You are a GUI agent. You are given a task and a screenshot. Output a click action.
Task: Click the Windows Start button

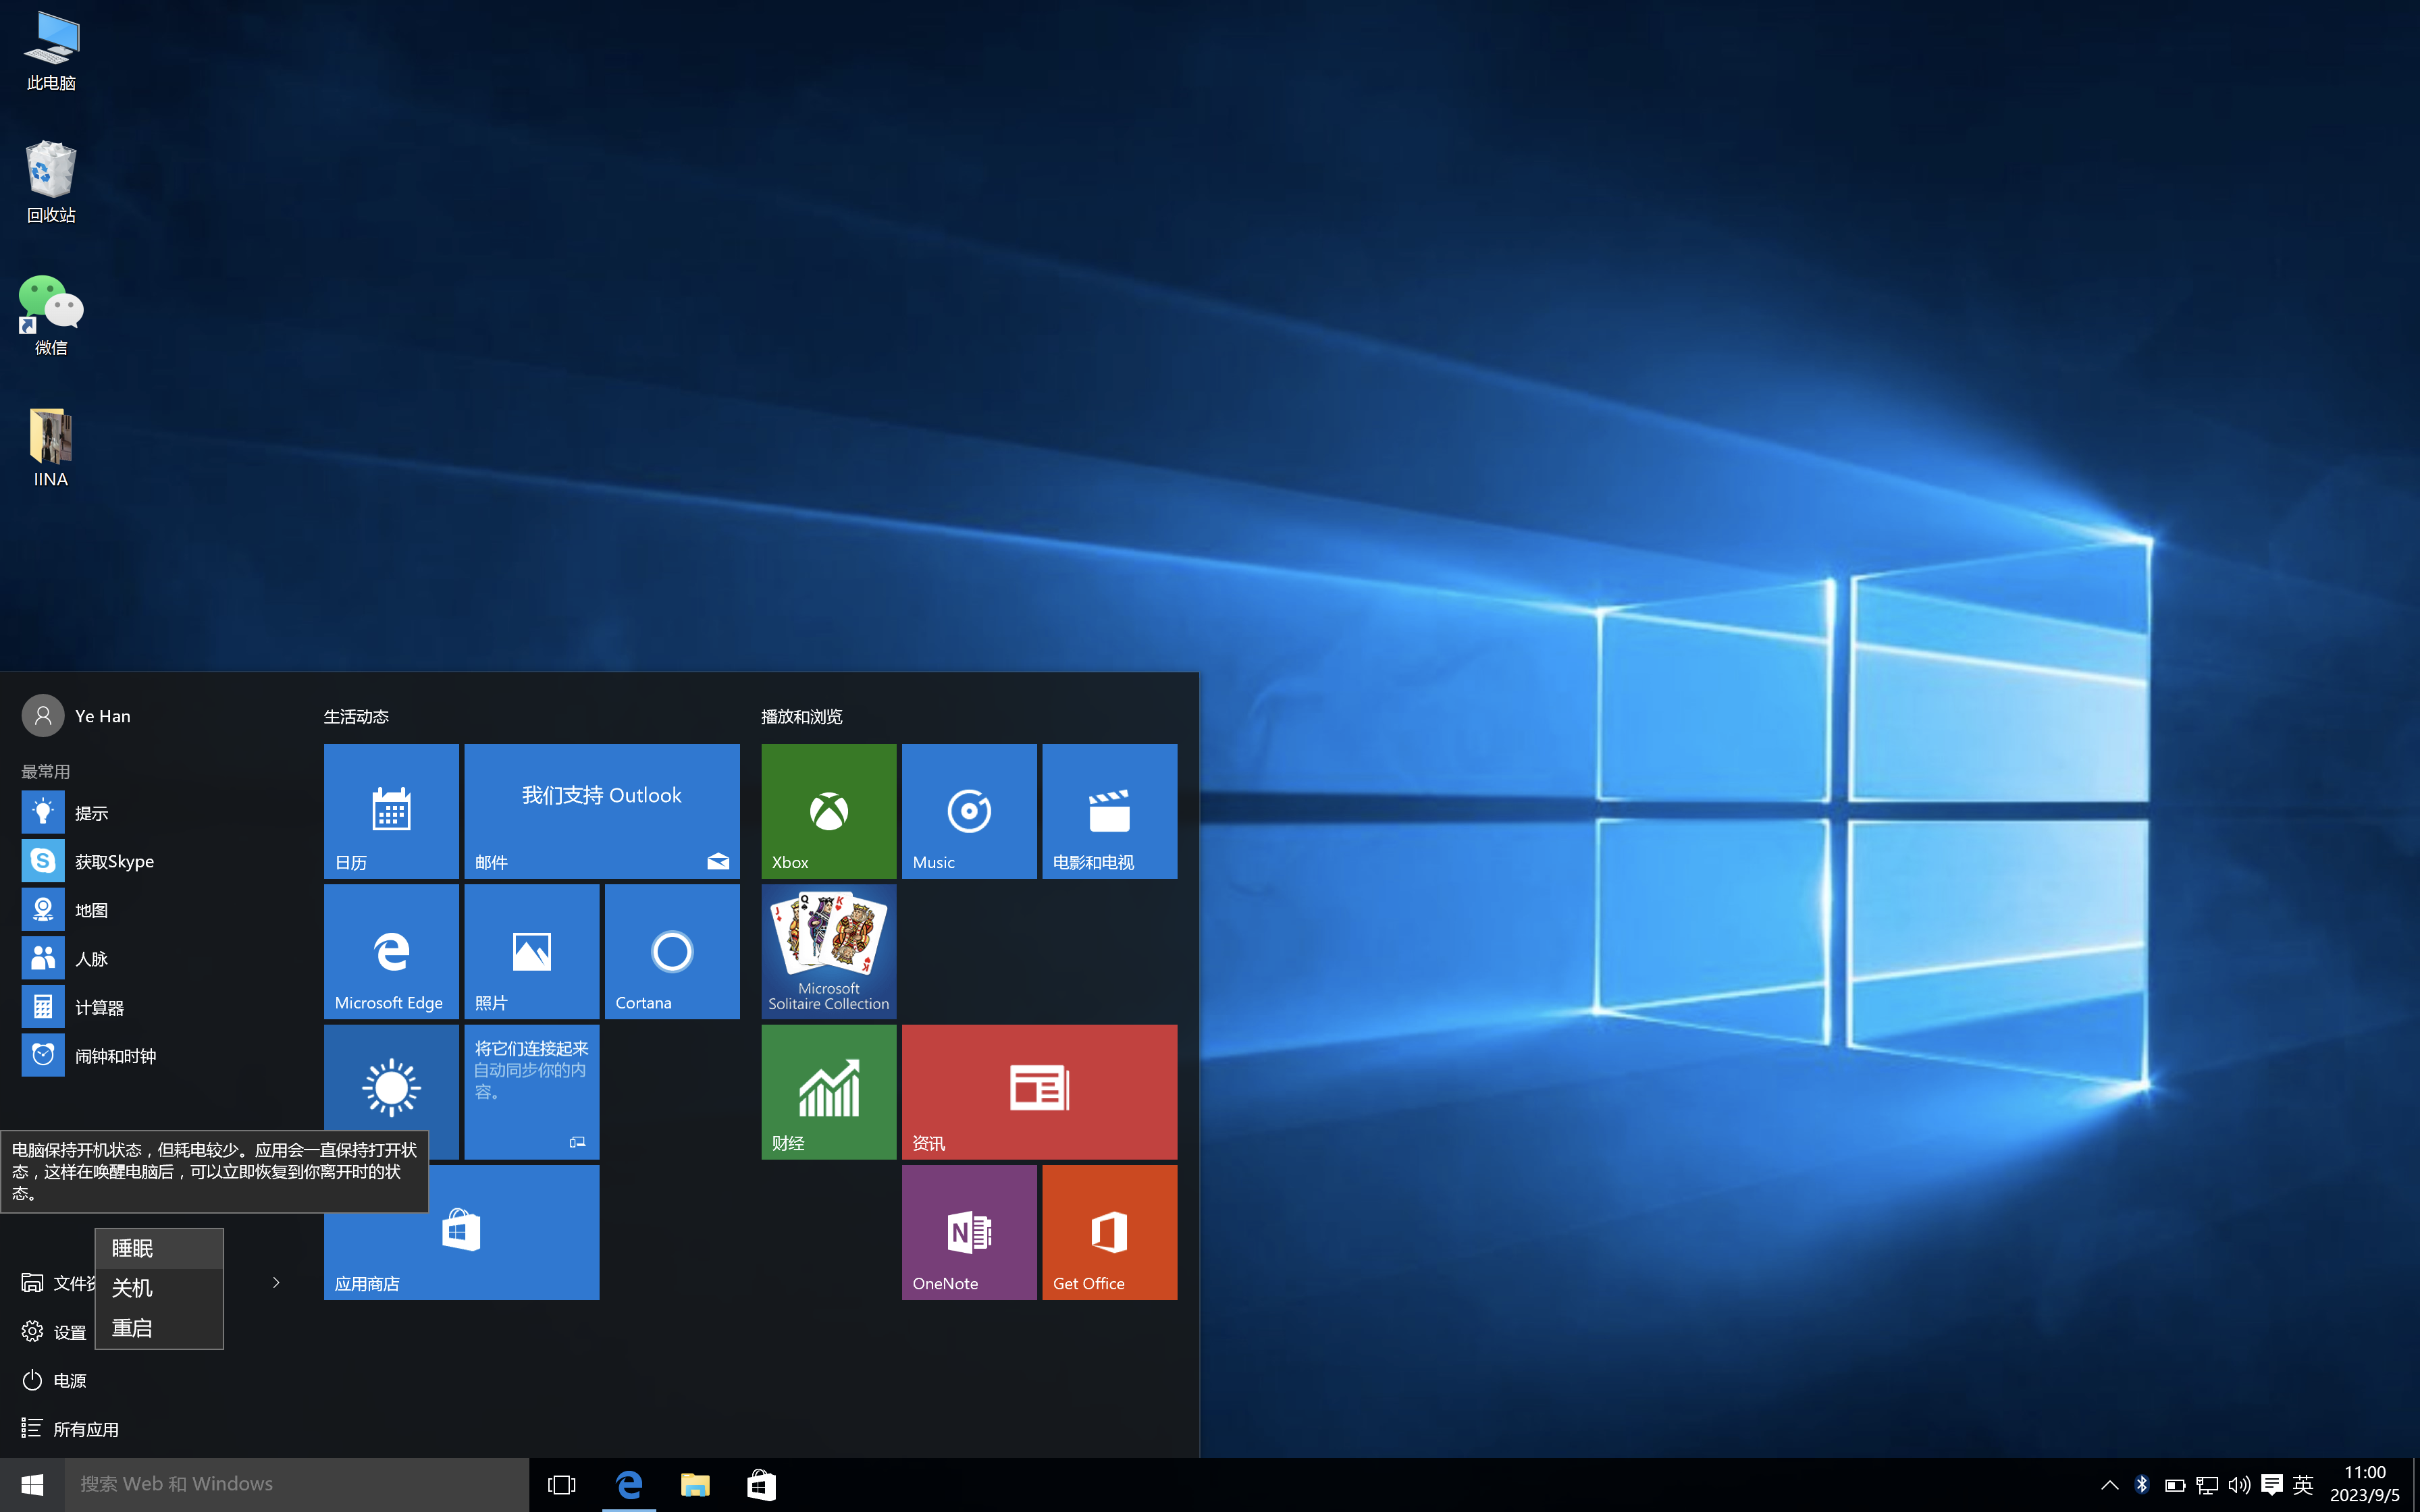pyautogui.click(x=32, y=1485)
